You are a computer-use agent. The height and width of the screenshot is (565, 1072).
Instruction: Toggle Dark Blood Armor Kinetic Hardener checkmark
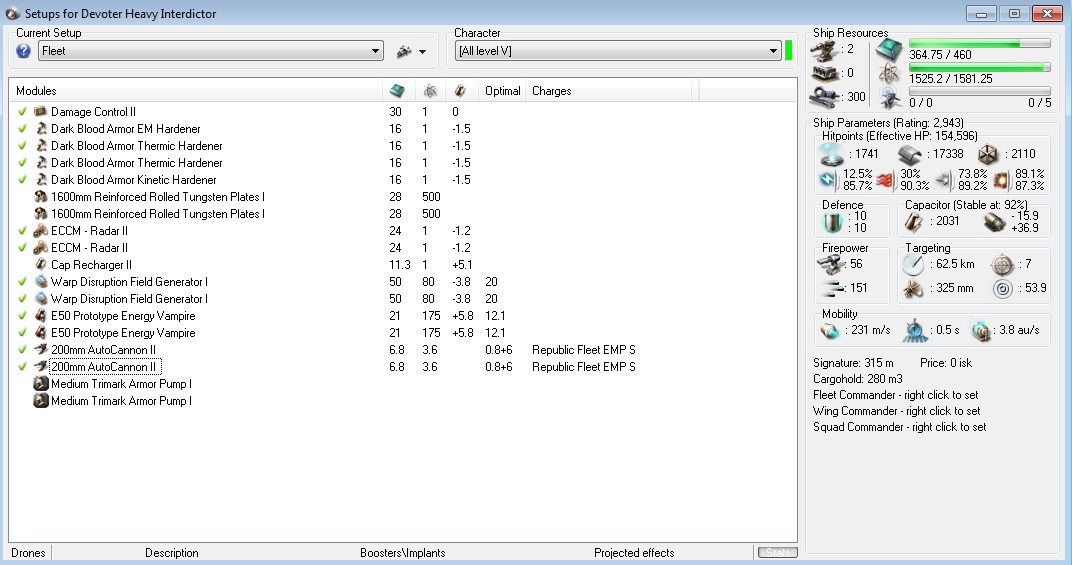[23, 180]
